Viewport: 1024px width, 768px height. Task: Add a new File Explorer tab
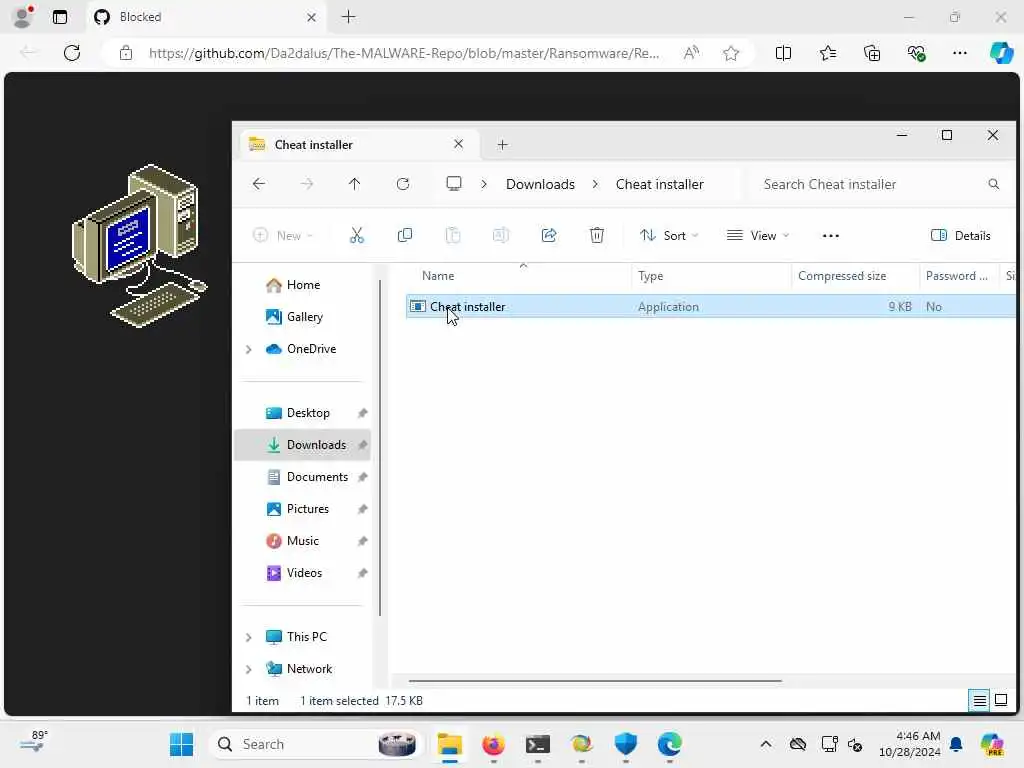[x=502, y=145]
